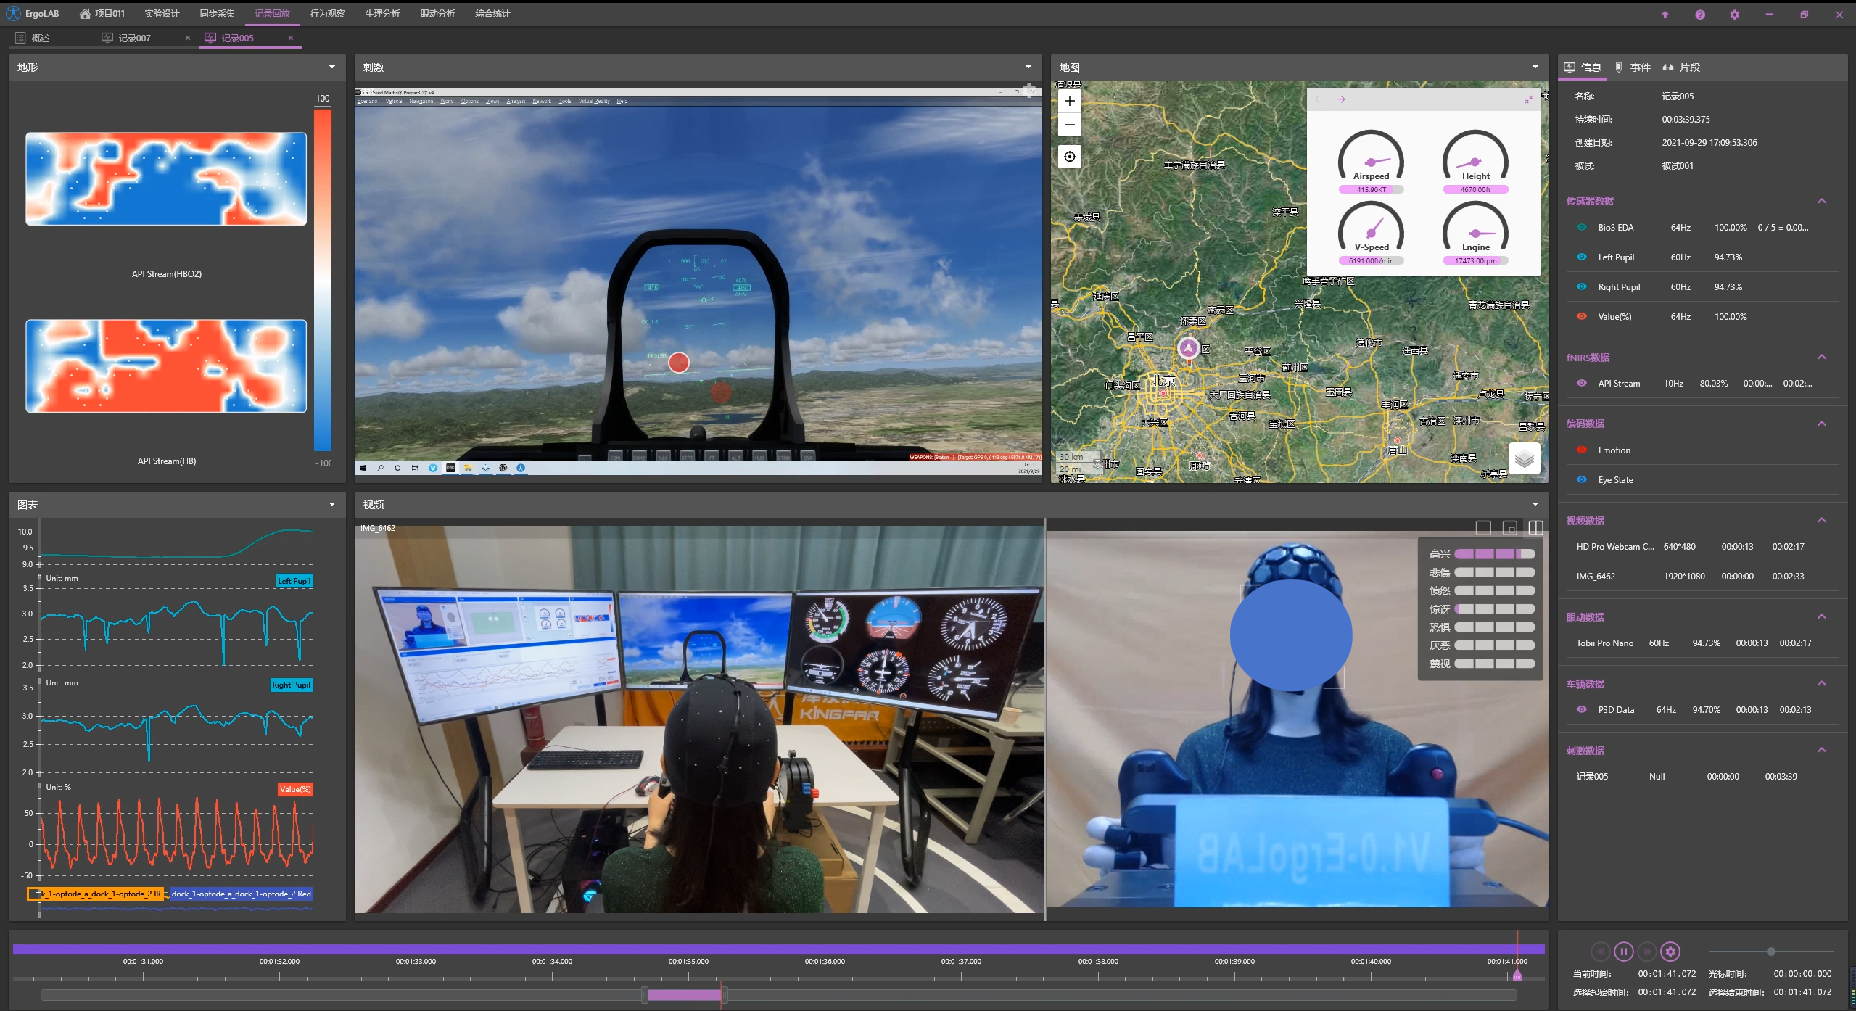Click the Height gauge
This screenshot has width=1856, height=1011.
1476,162
